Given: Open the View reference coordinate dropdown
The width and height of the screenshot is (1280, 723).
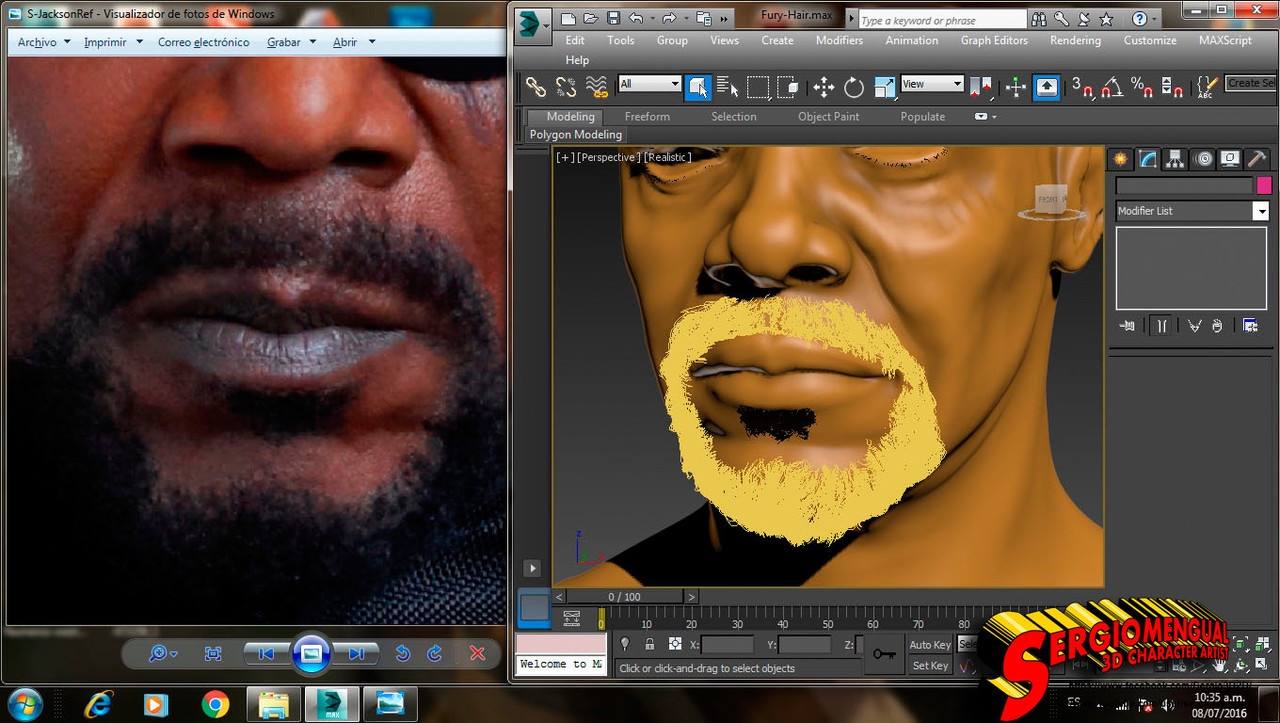Looking at the screenshot, I should pos(932,85).
